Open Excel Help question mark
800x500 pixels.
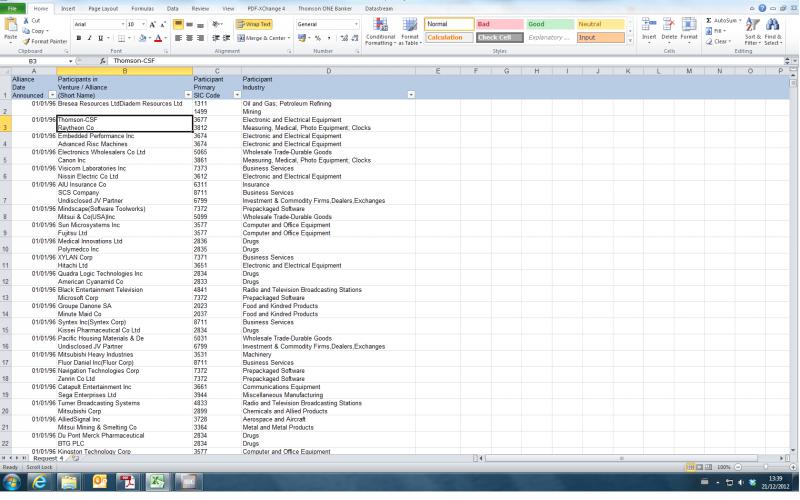tap(762, 8)
